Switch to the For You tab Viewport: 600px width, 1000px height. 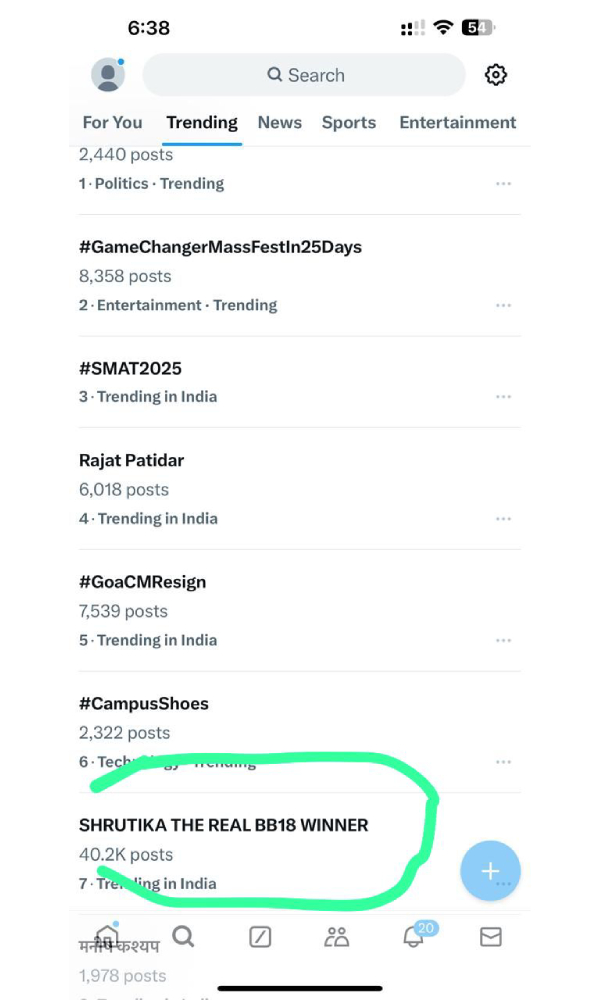112,123
